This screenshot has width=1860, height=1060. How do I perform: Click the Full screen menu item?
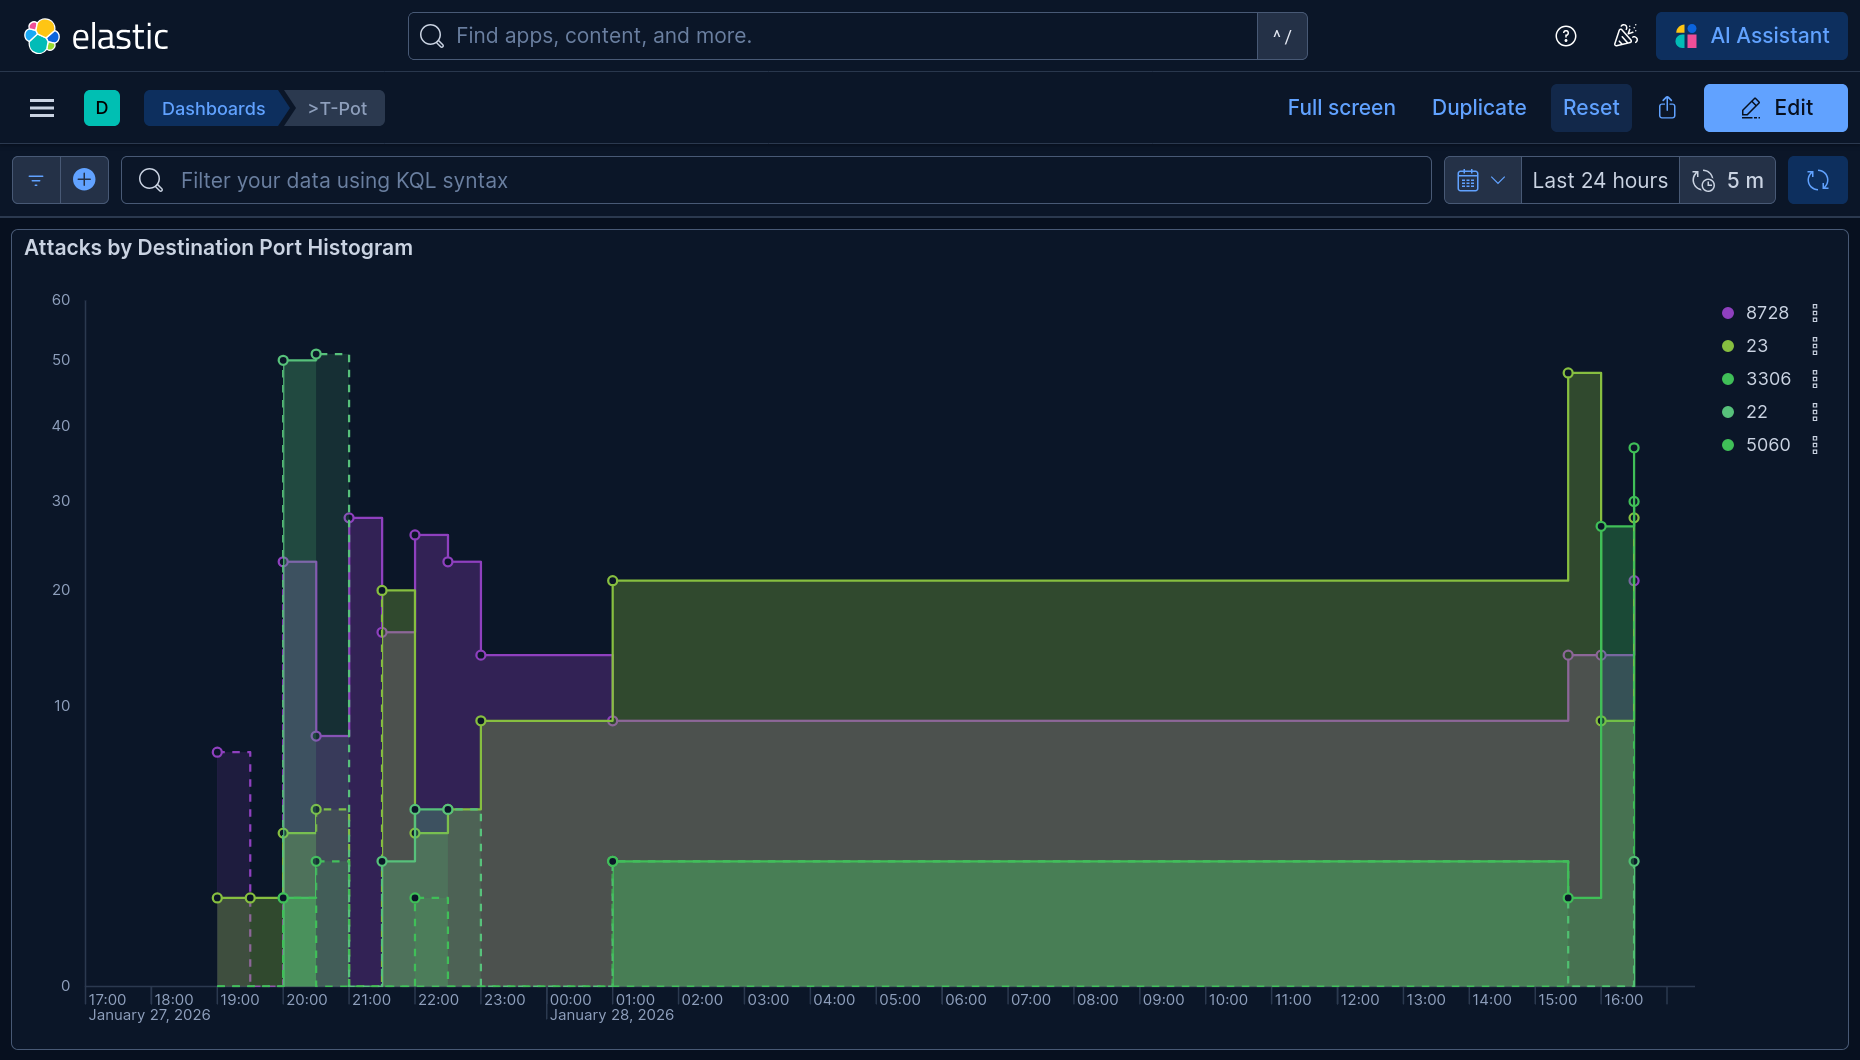click(1341, 108)
